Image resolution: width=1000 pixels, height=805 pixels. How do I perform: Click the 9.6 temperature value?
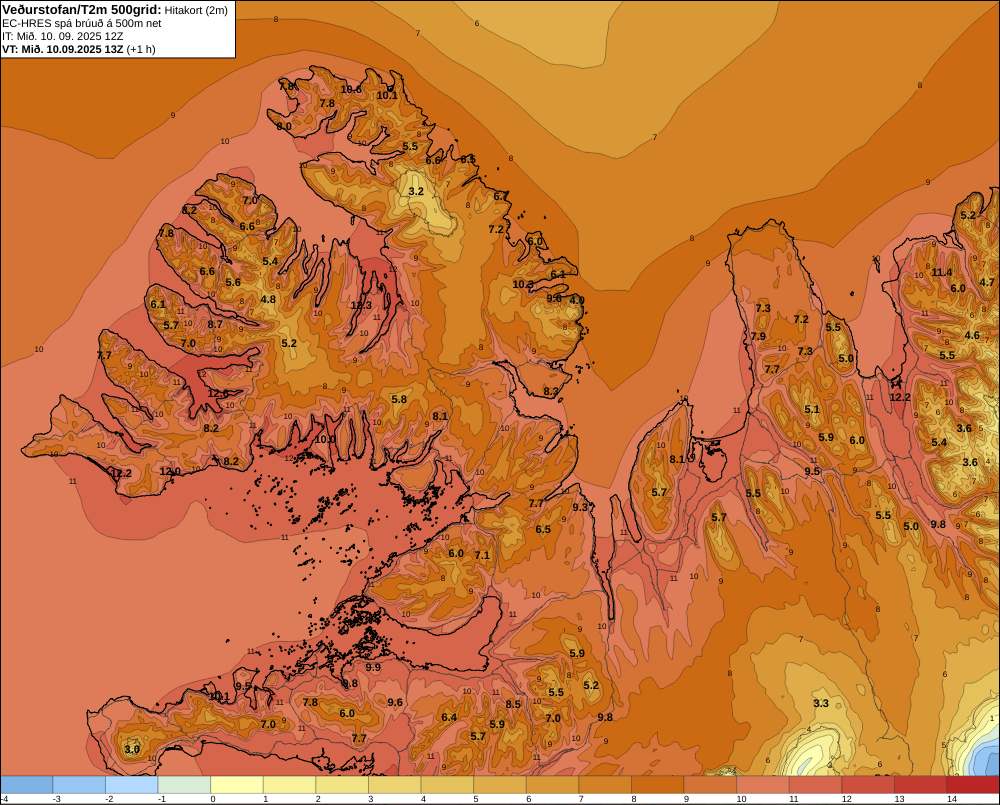(395, 702)
